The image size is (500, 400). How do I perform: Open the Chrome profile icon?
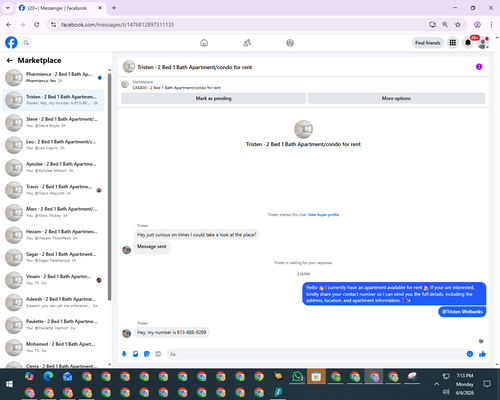[477, 24]
